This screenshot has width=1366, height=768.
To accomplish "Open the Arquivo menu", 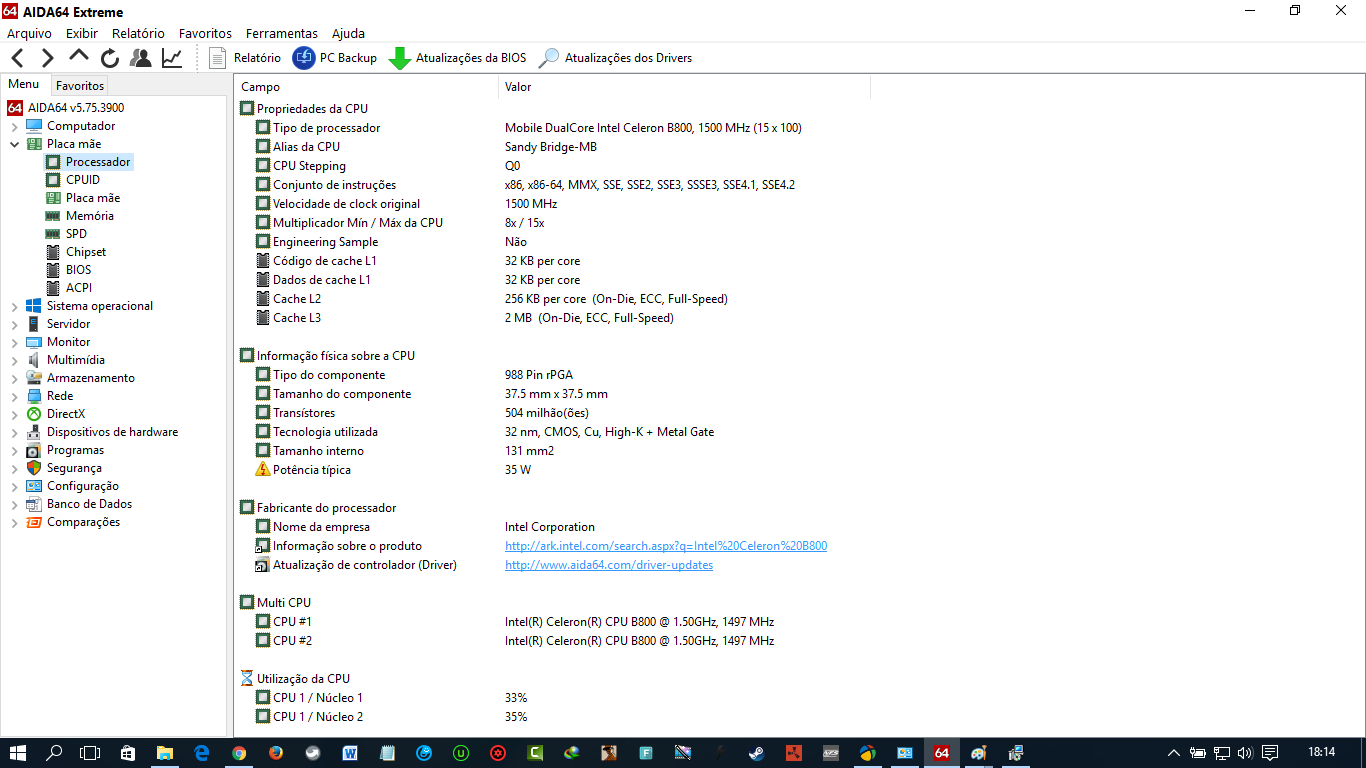I will 29,33.
